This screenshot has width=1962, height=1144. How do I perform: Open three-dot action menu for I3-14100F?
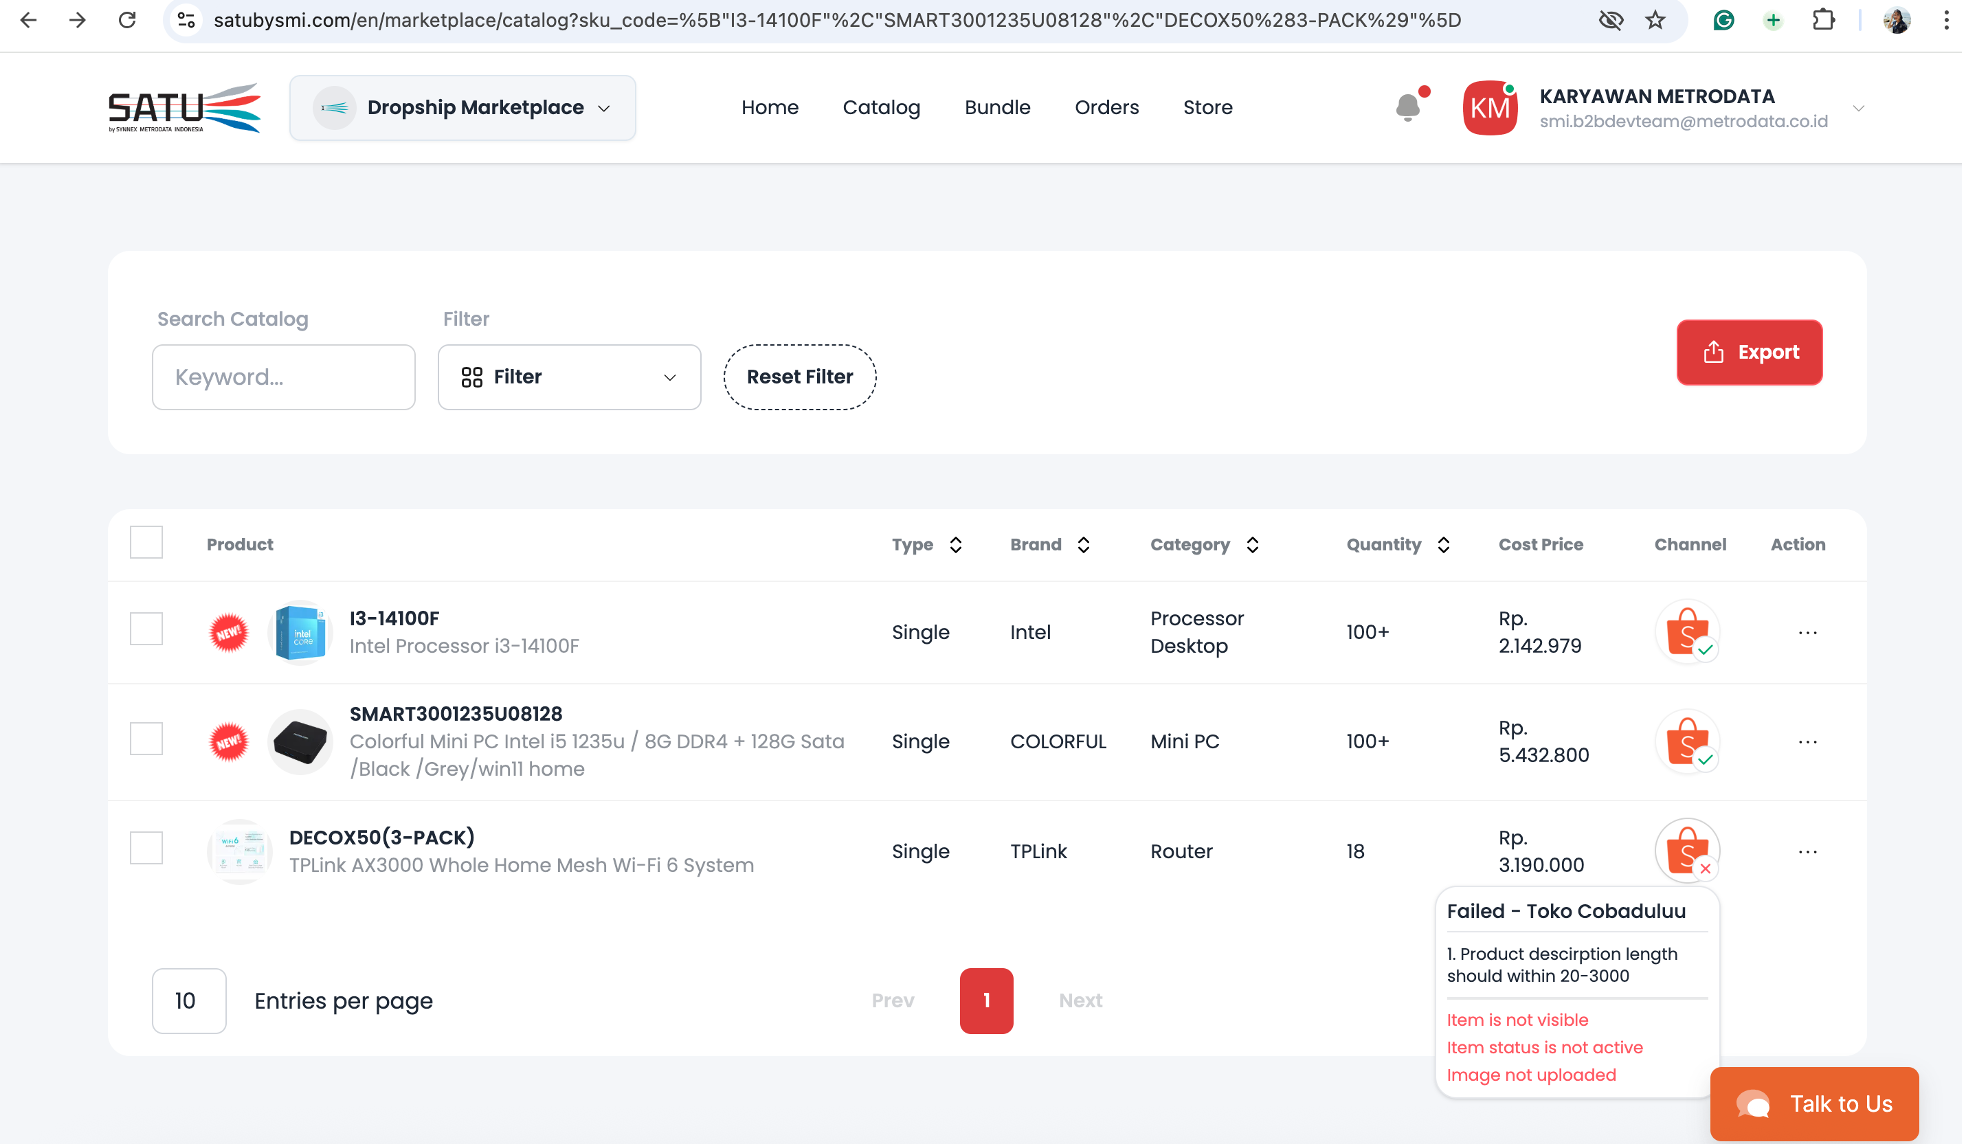pos(1807,632)
